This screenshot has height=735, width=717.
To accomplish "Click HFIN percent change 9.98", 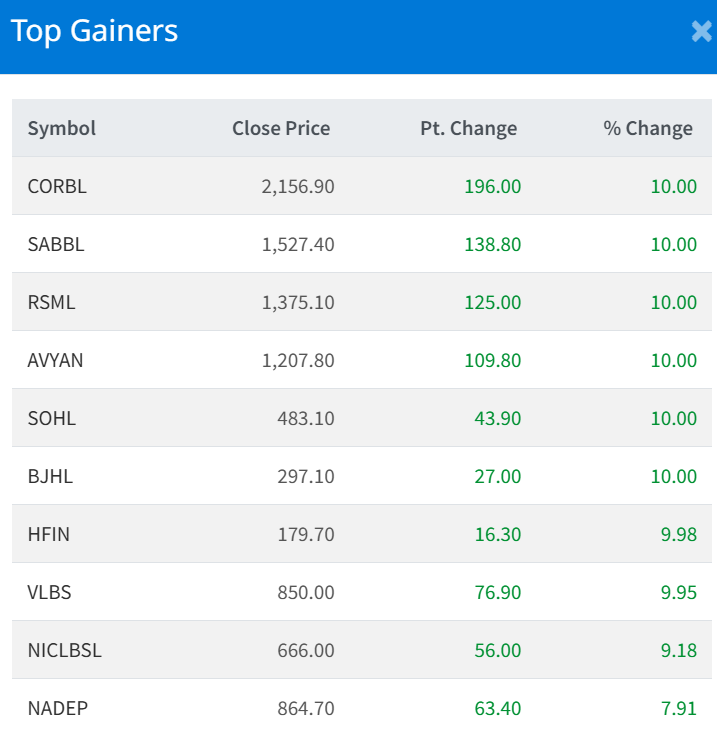I will click(678, 534).
